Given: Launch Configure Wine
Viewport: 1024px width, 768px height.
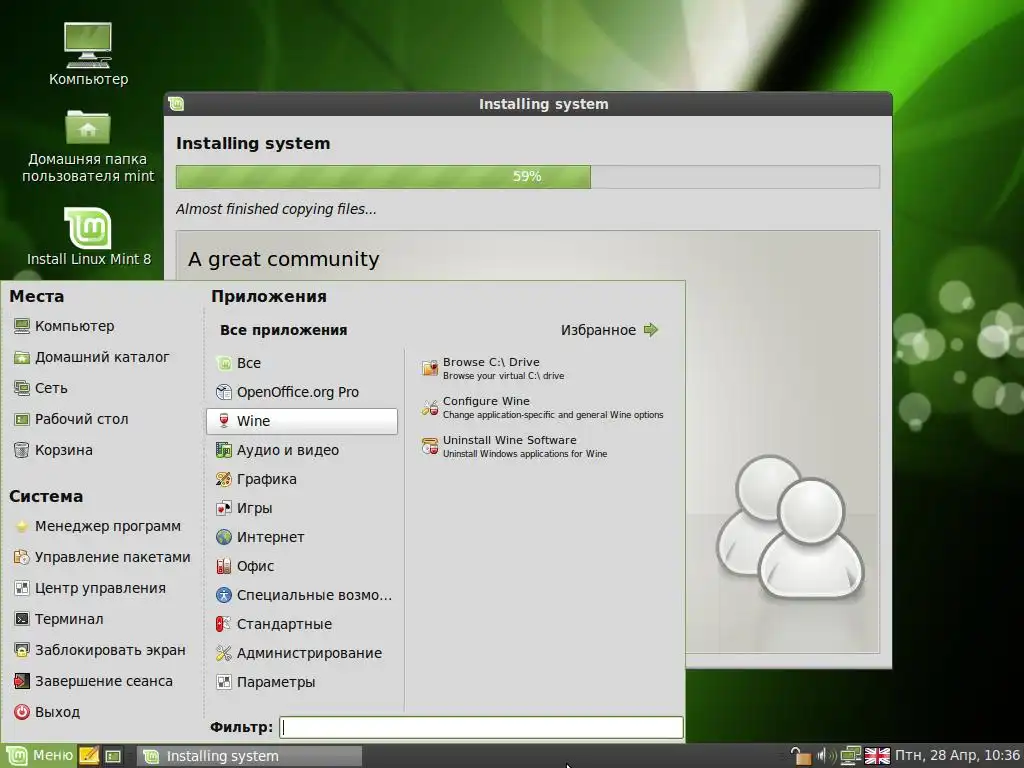Looking at the screenshot, I should coord(542,408).
